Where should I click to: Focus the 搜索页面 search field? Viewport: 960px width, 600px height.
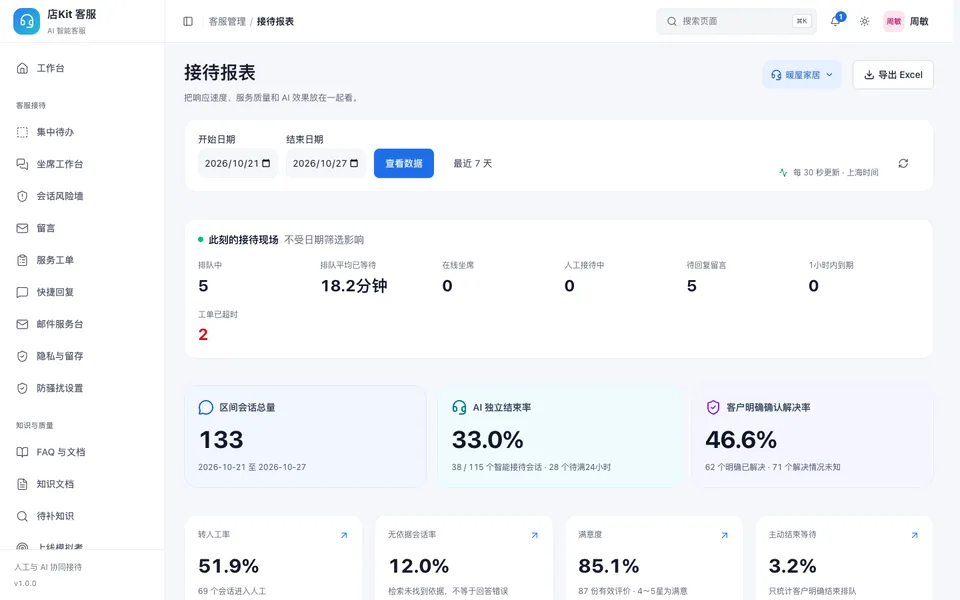[x=737, y=21]
